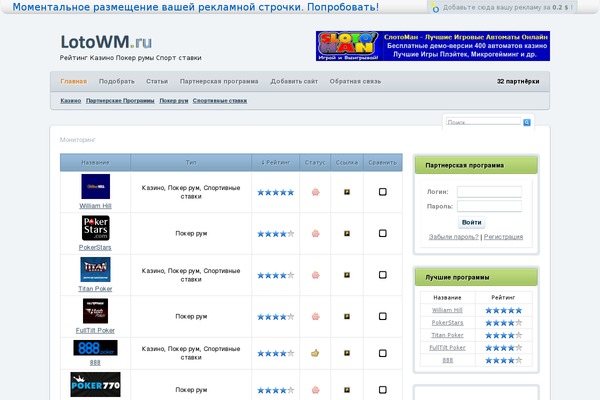This screenshot has width=600, height=400.
Task: Click PokerStars name link in table
Action: coord(95,248)
